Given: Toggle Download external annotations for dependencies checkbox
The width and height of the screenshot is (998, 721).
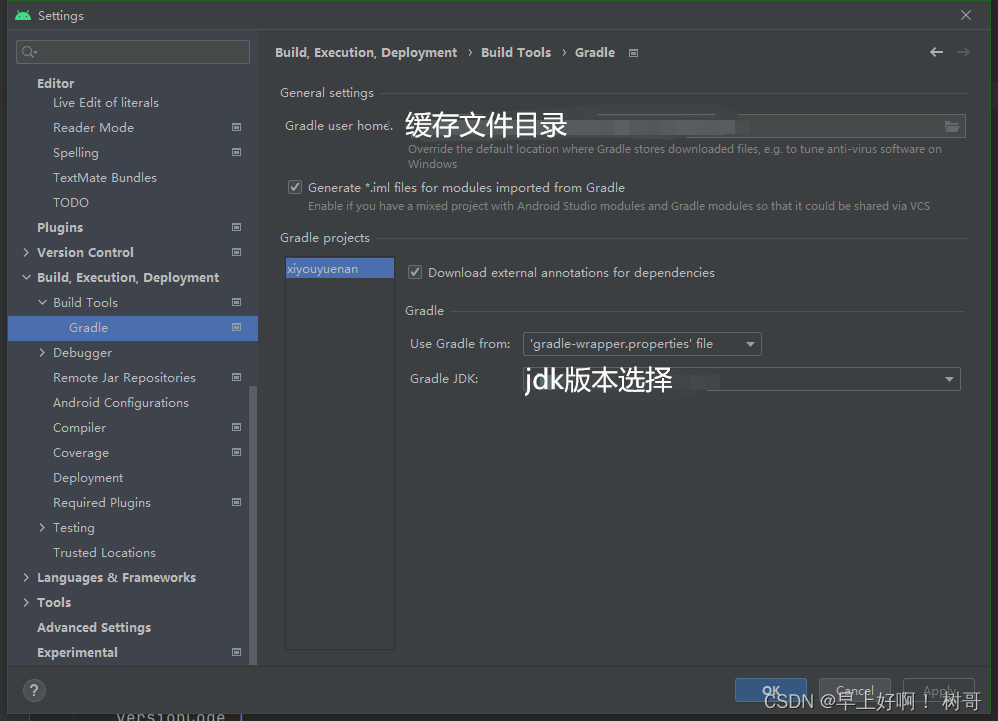Looking at the screenshot, I should [415, 272].
